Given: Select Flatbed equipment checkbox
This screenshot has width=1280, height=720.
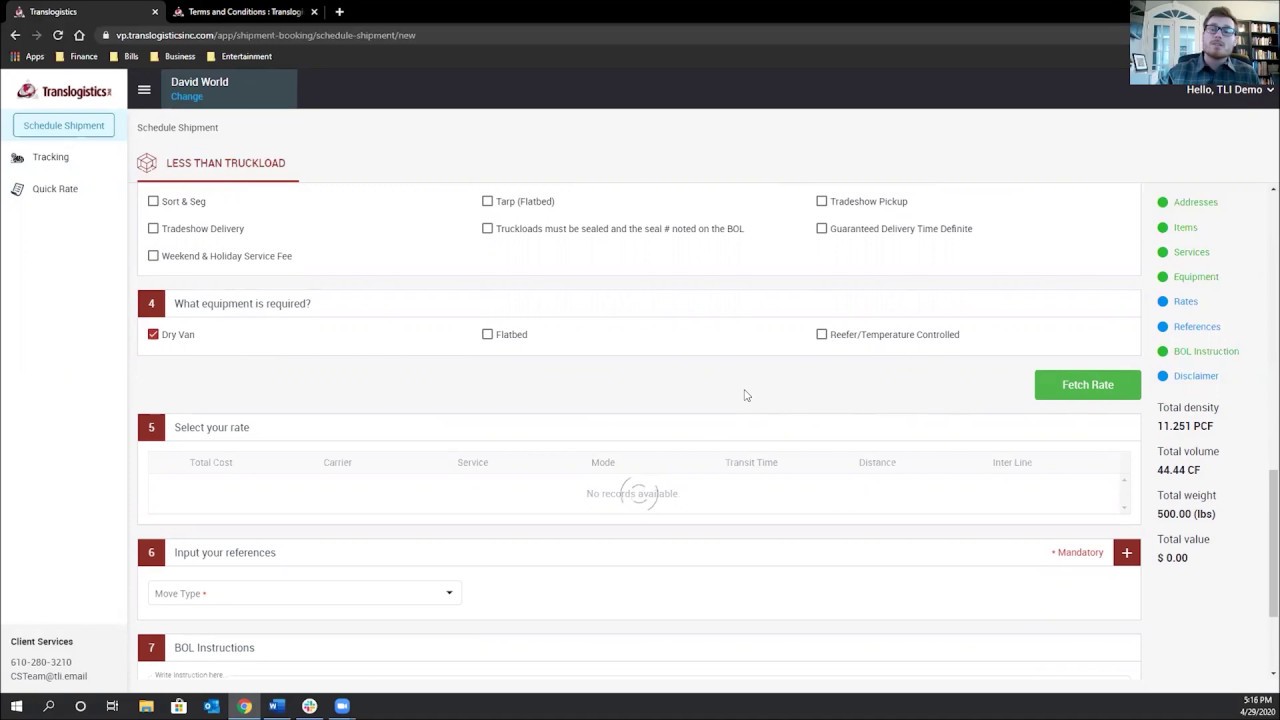Looking at the screenshot, I should [x=487, y=334].
